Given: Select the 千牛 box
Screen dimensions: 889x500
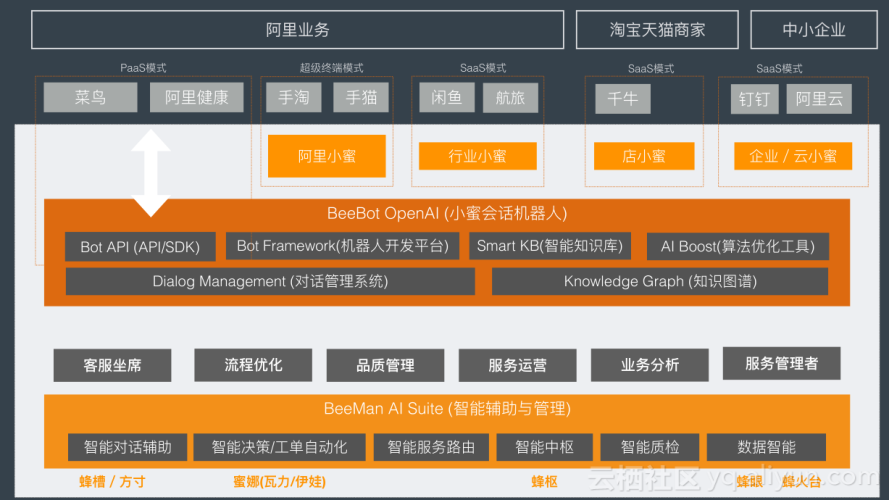Looking at the screenshot, I should (x=623, y=99).
